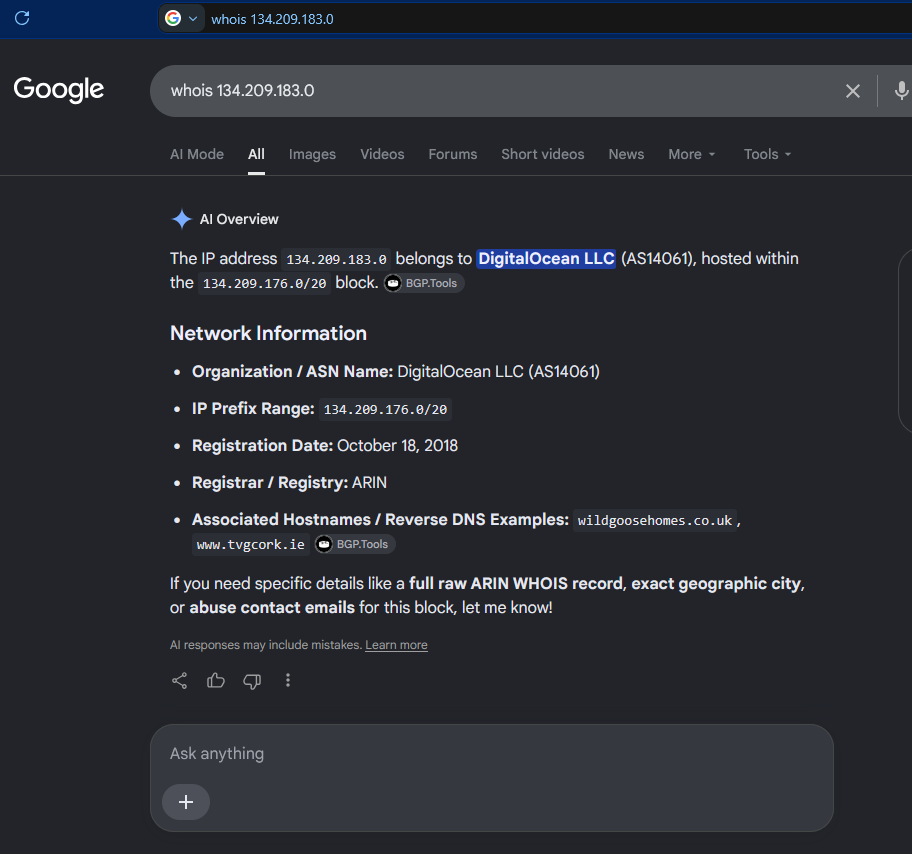The height and width of the screenshot is (854, 912).
Task: Click the Organization / ASN Name line
Action: 396,372
